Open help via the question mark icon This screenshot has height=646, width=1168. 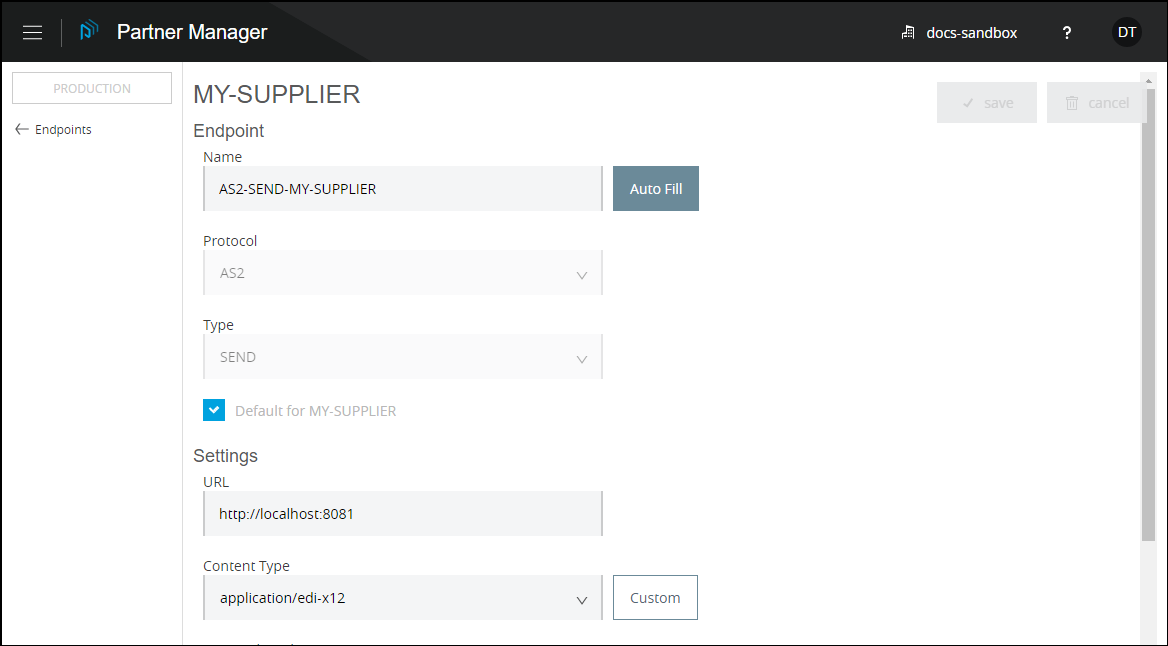point(1066,32)
